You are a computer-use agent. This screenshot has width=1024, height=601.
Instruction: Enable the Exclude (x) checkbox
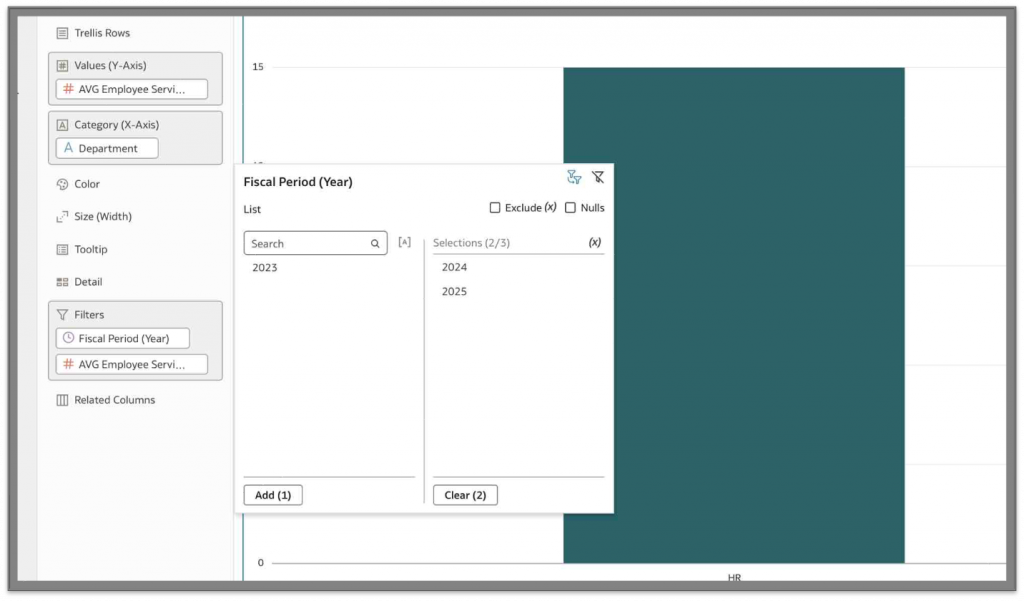[x=494, y=207]
